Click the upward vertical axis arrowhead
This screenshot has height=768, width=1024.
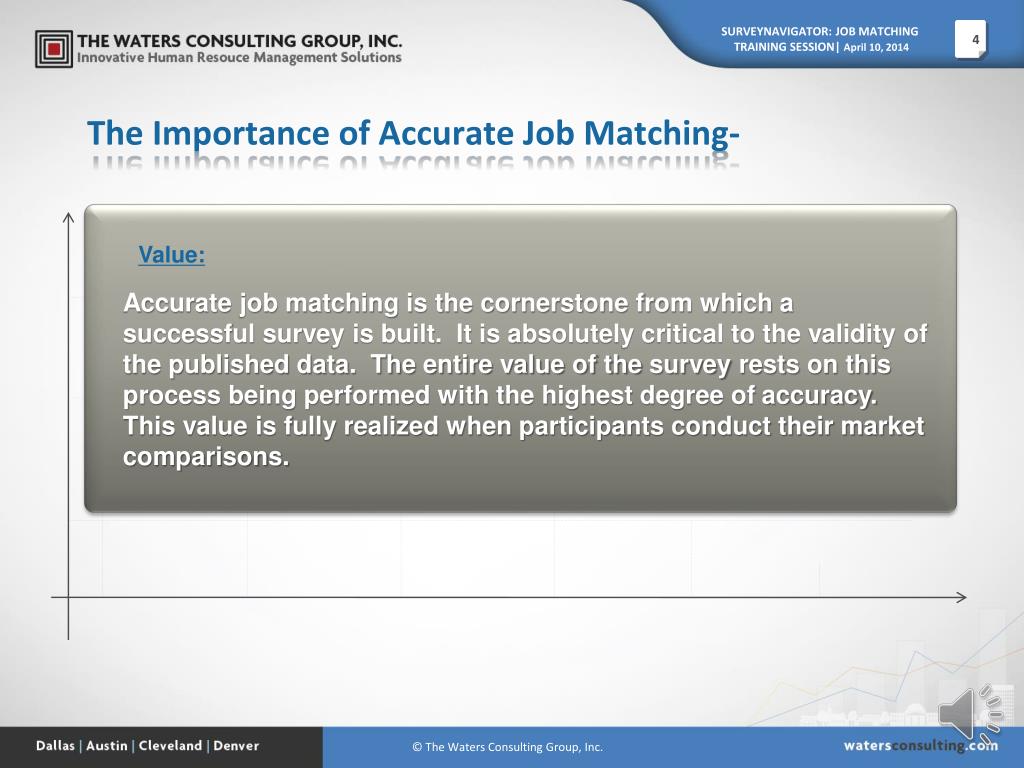[x=68, y=217]
